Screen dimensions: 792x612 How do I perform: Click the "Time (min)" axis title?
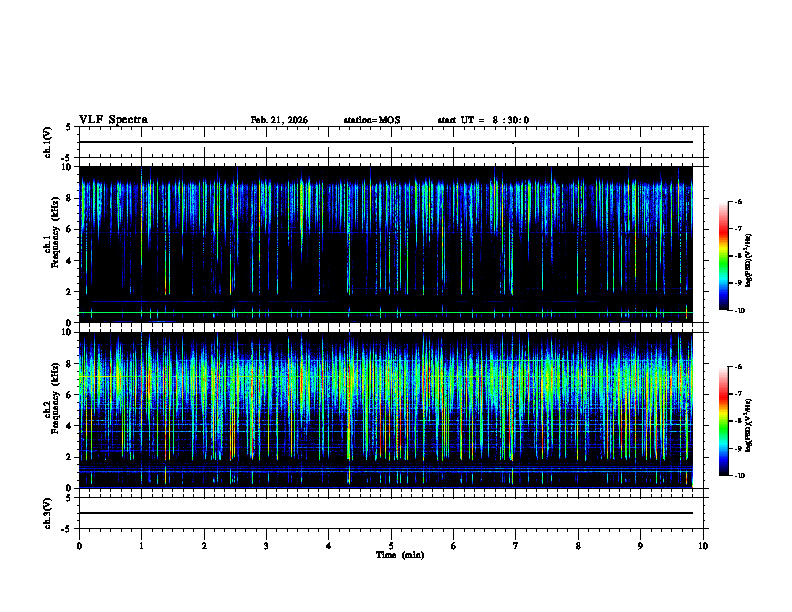400,555
